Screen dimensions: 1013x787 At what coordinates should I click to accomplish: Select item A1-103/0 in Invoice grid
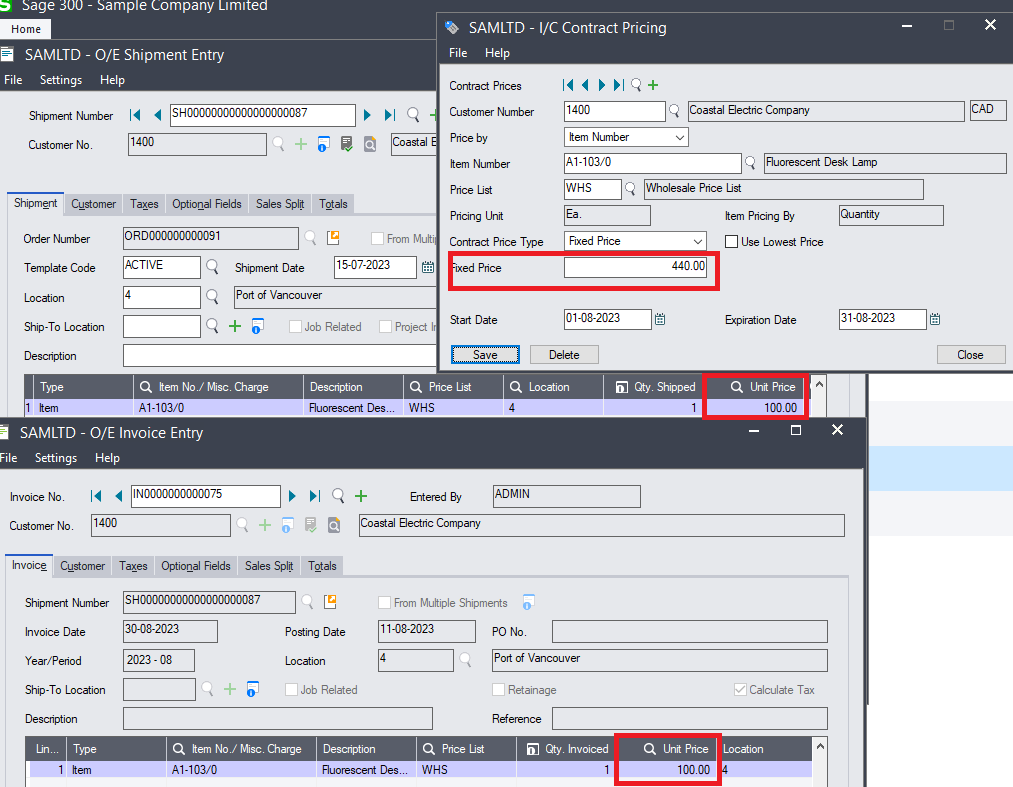[240, 770]
